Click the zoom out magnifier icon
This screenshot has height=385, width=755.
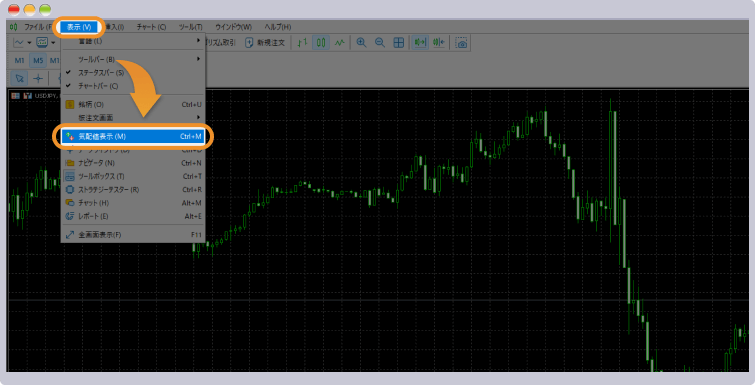pyautogui.click(x=380, y=43)
